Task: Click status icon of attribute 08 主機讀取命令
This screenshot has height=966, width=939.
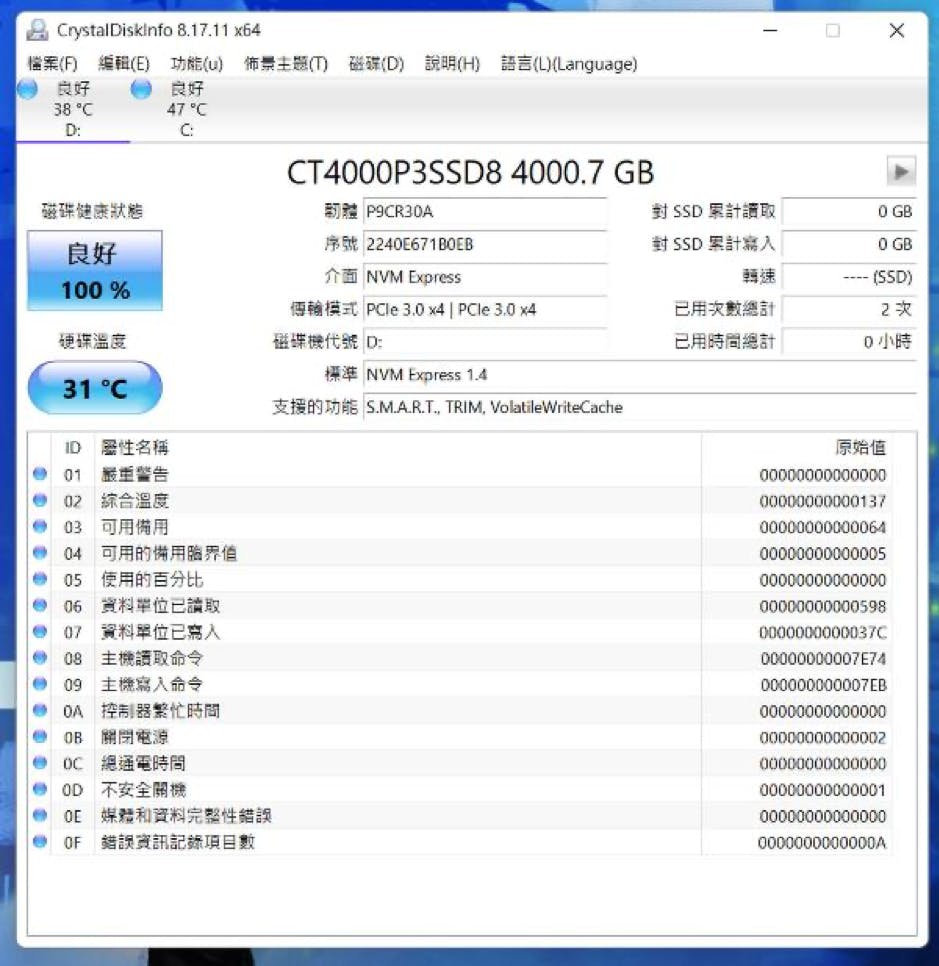Action: point(40,657)
